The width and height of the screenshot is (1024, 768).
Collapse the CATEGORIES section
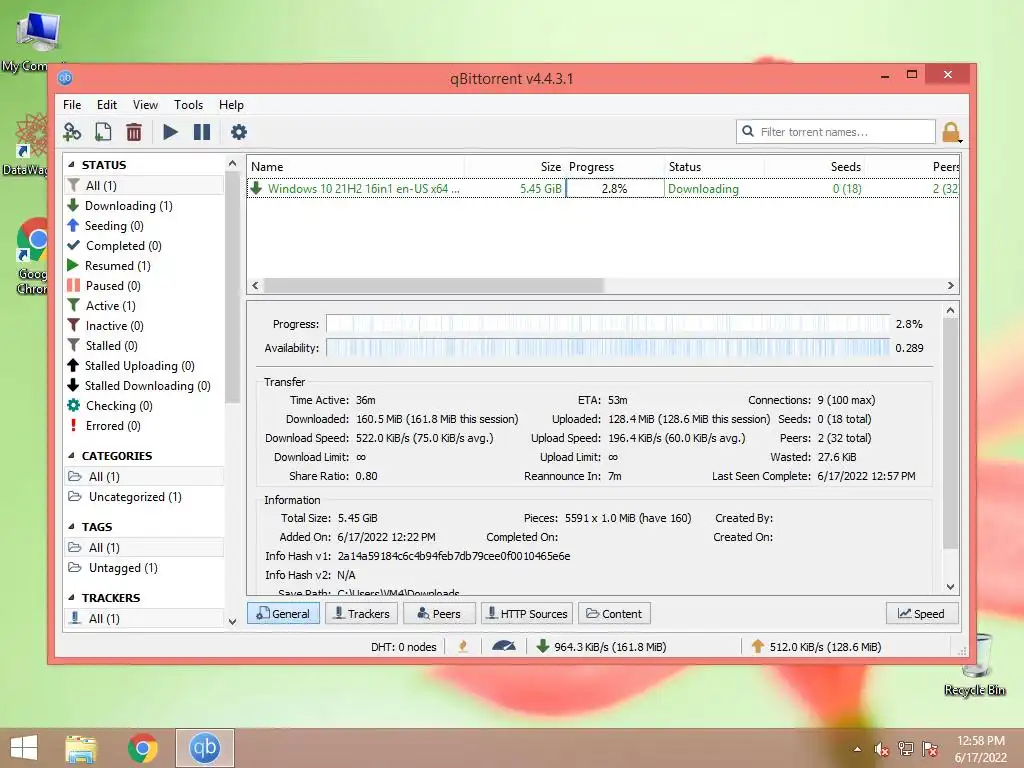[x=71, y=456]
